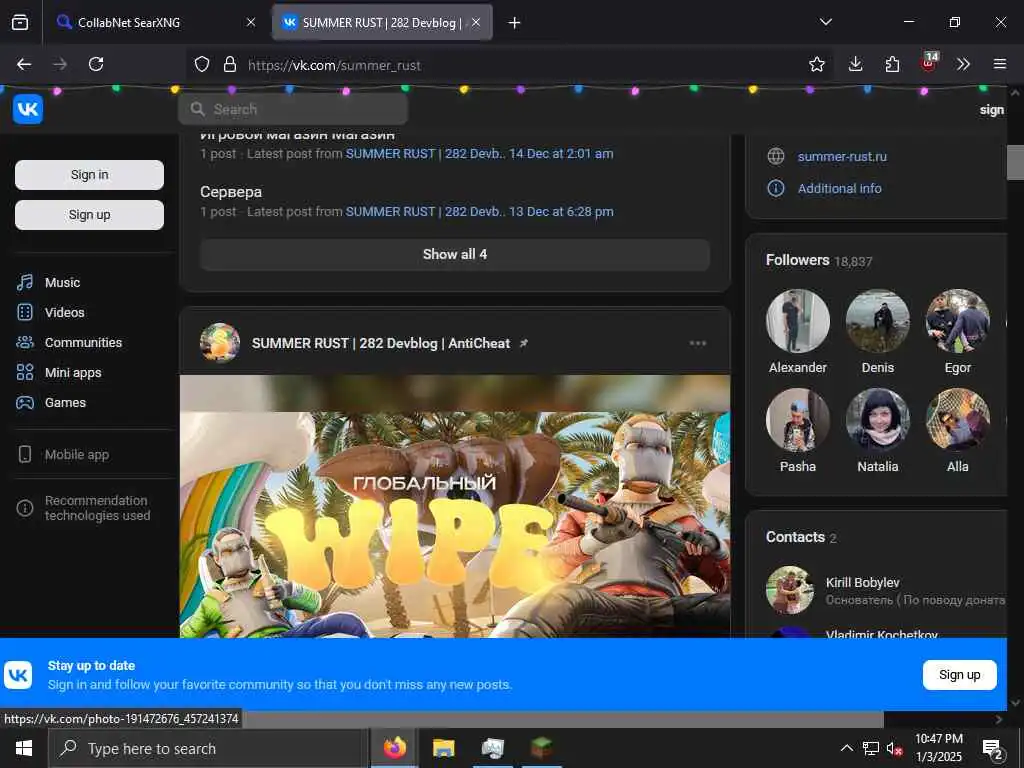1024x768 pixels.
Task: Open latest post link dated 14 Dec
Action: pos(479,154)
